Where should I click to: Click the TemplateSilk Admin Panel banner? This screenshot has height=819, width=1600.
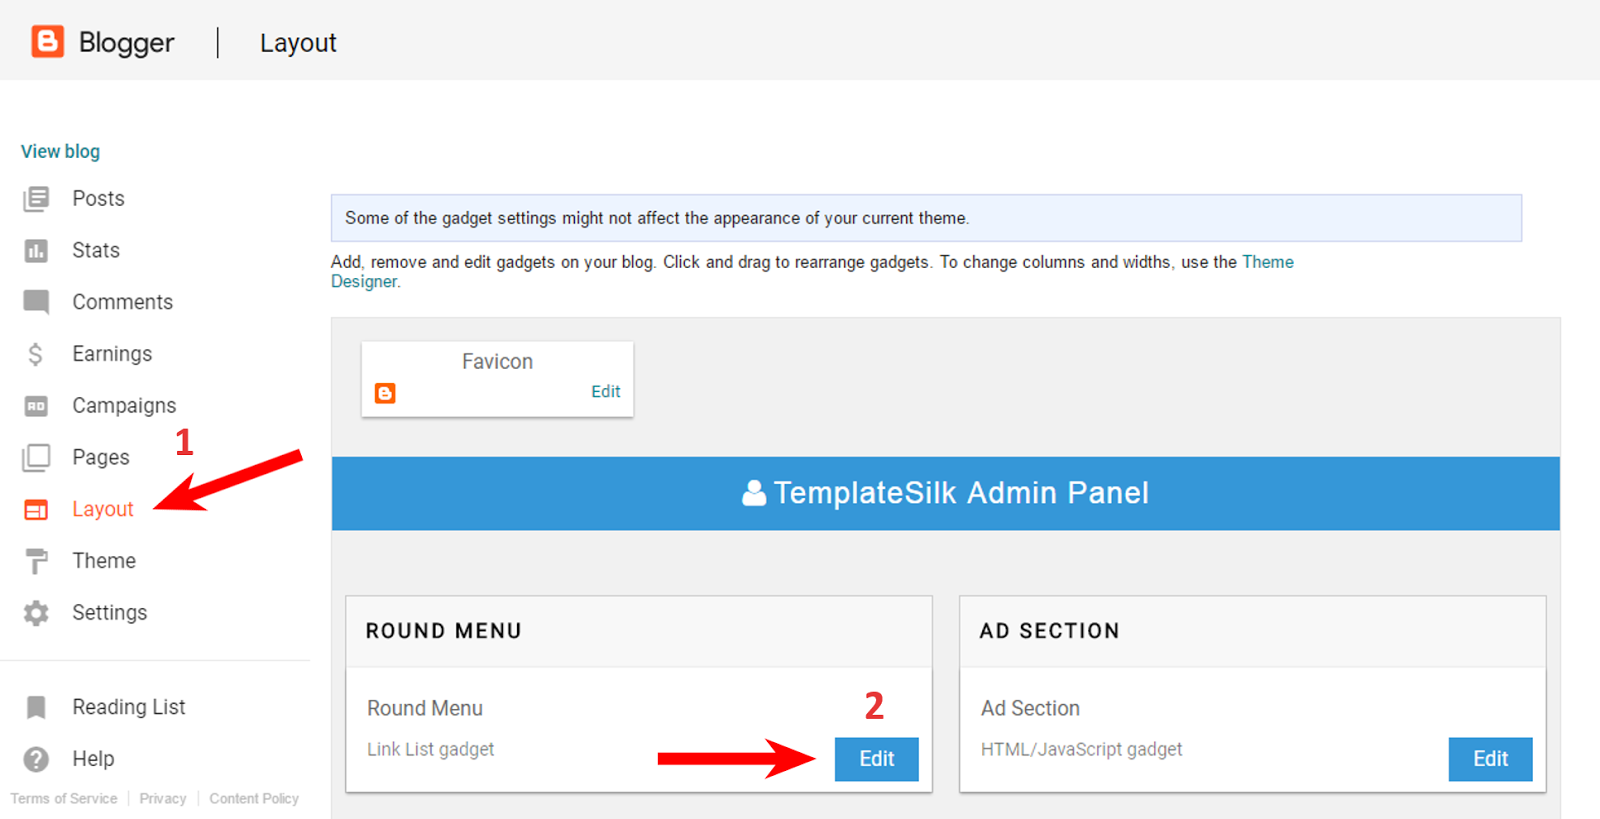tap(945, 493)
